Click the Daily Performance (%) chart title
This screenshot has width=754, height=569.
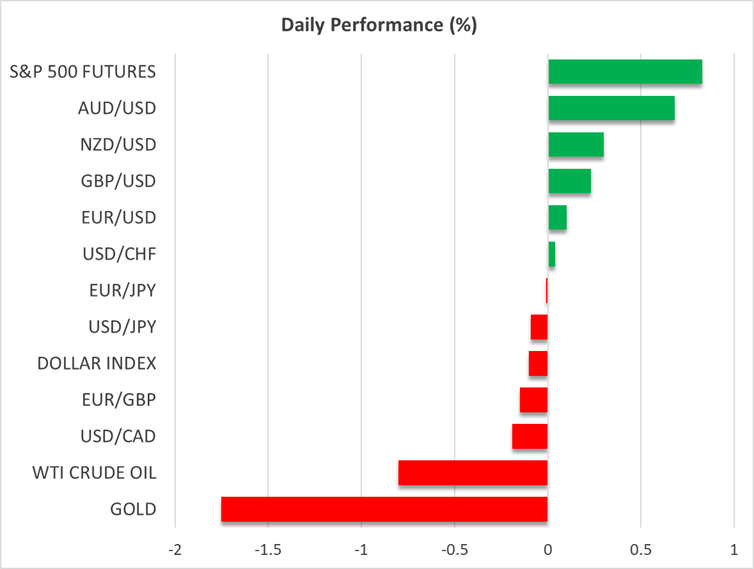[377, 26]
